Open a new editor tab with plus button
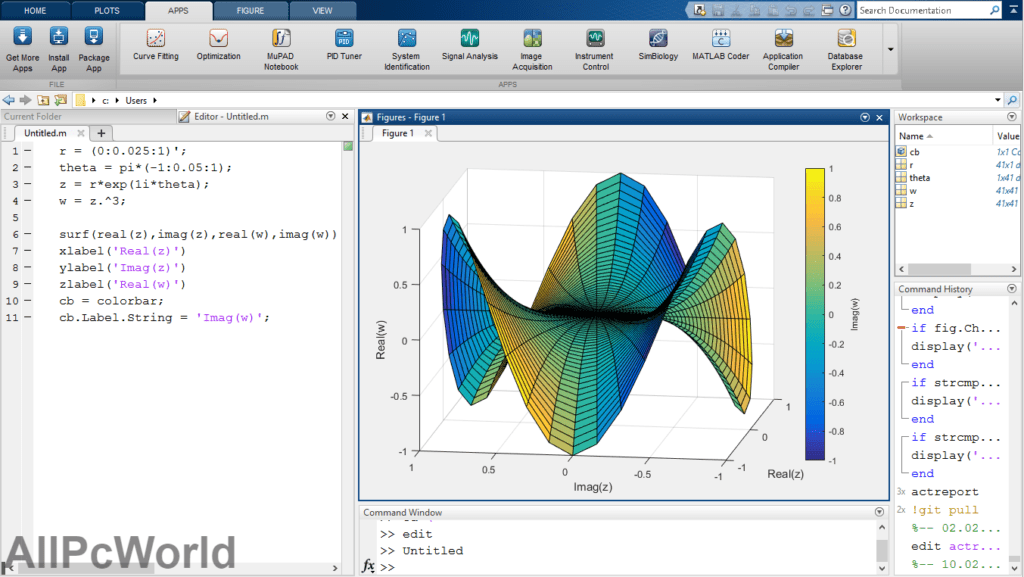The image size is (1024, 577). 100,132
